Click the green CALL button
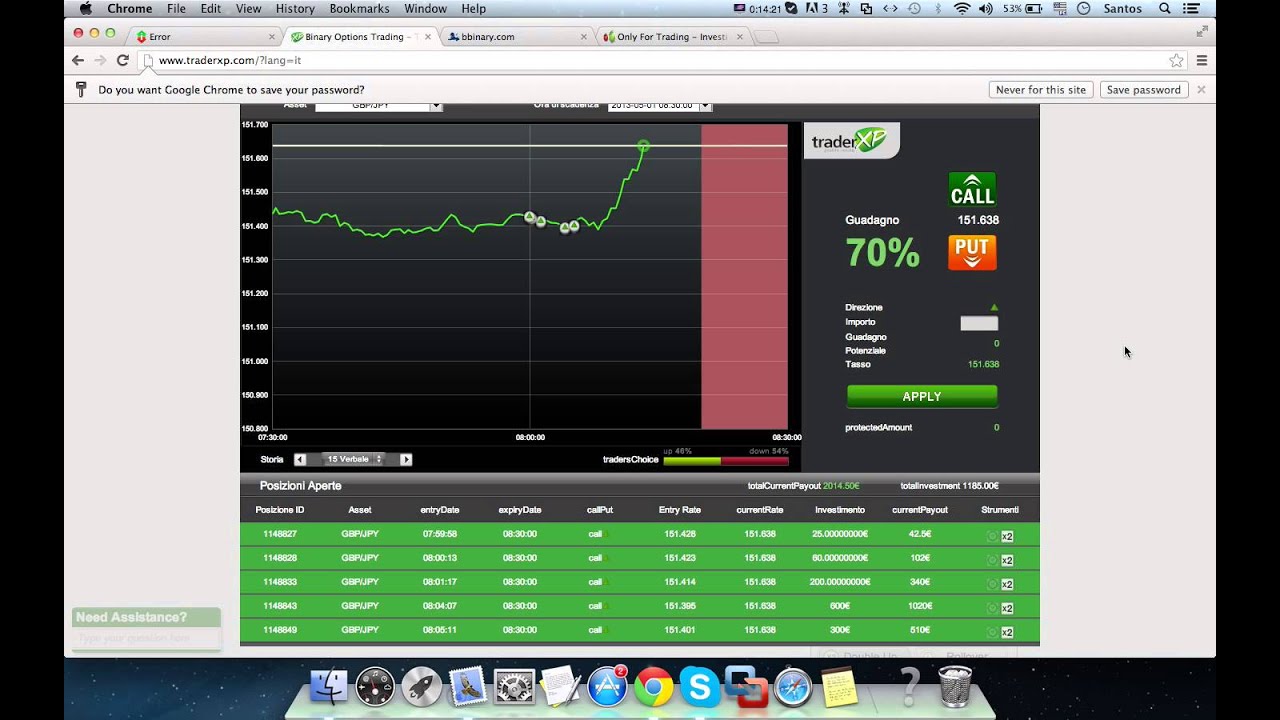Viewport: 1280px width, 720px height. click(x=972, y=190)
